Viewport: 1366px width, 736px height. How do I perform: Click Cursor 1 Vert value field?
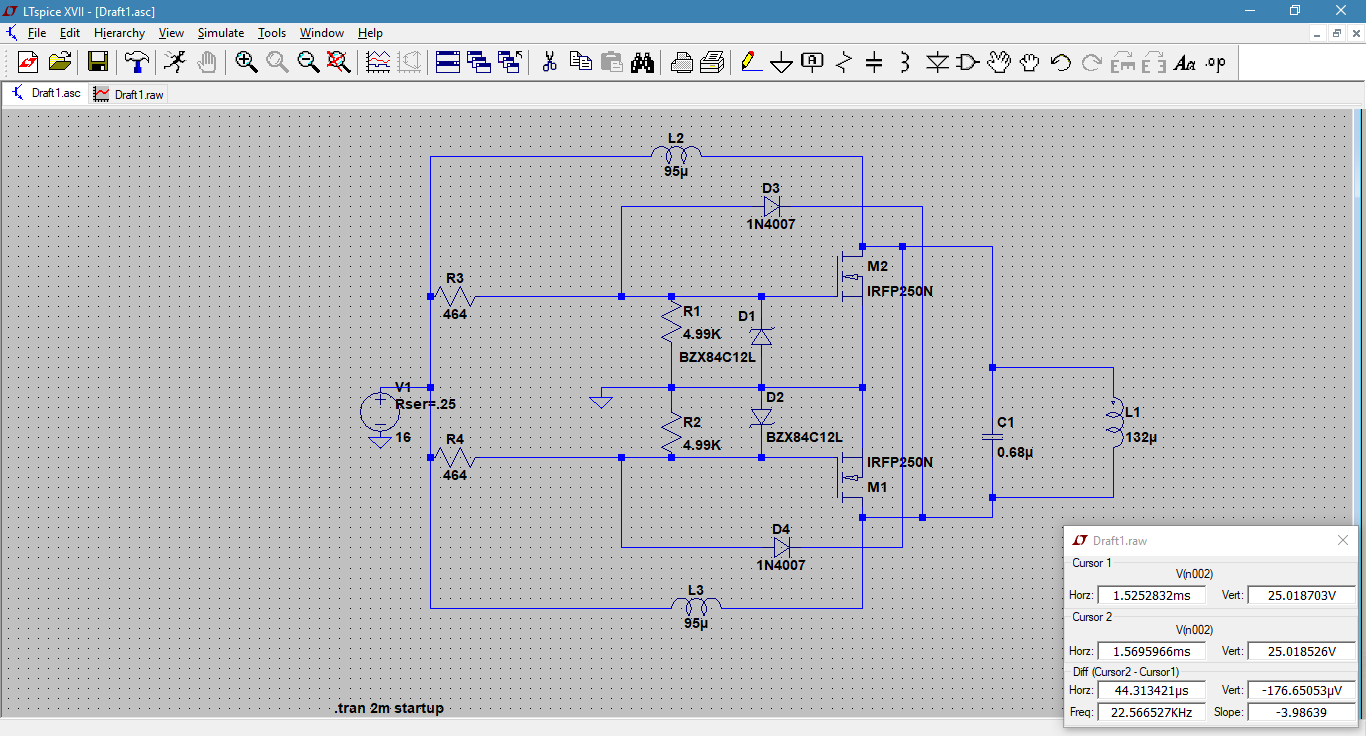pos(1302,595)
